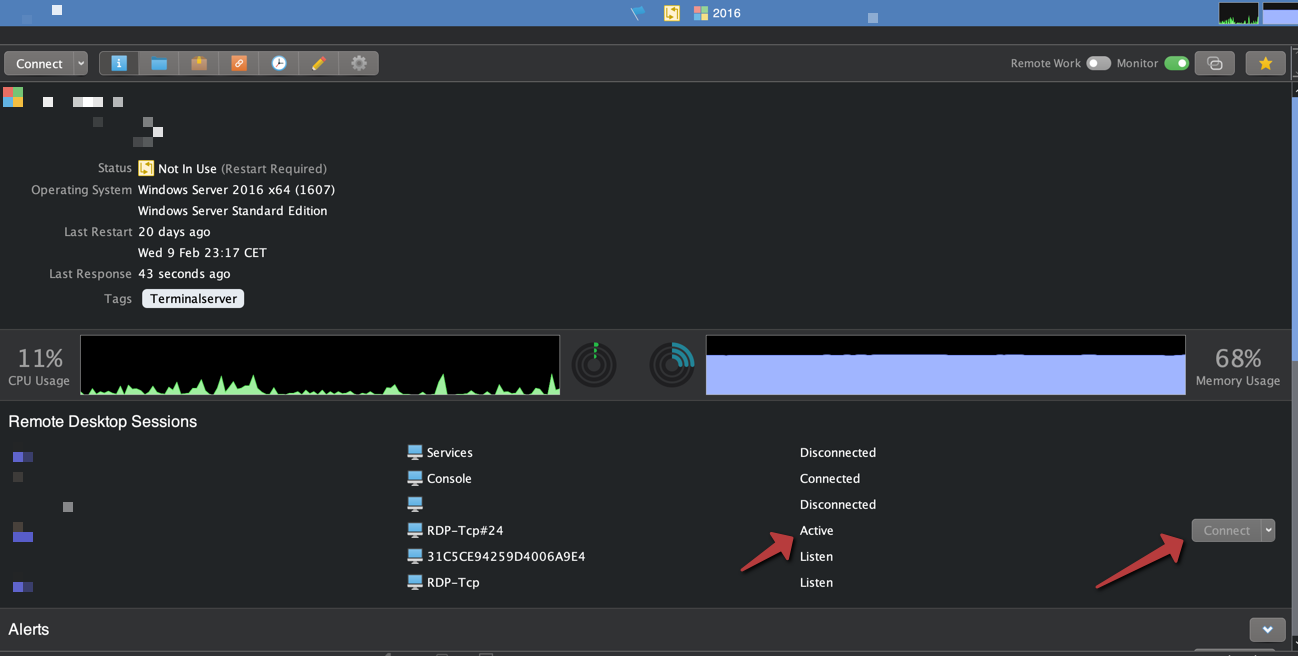Select the Console session row

coord(449,478)
